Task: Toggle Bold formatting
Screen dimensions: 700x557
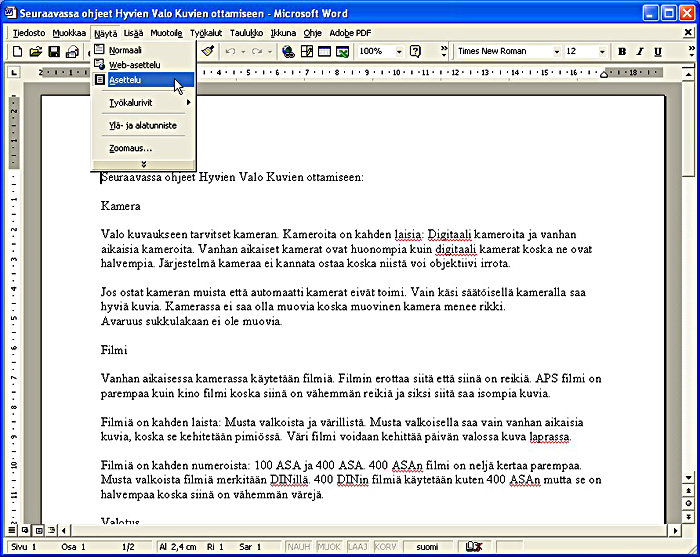Action: [622, 51]
